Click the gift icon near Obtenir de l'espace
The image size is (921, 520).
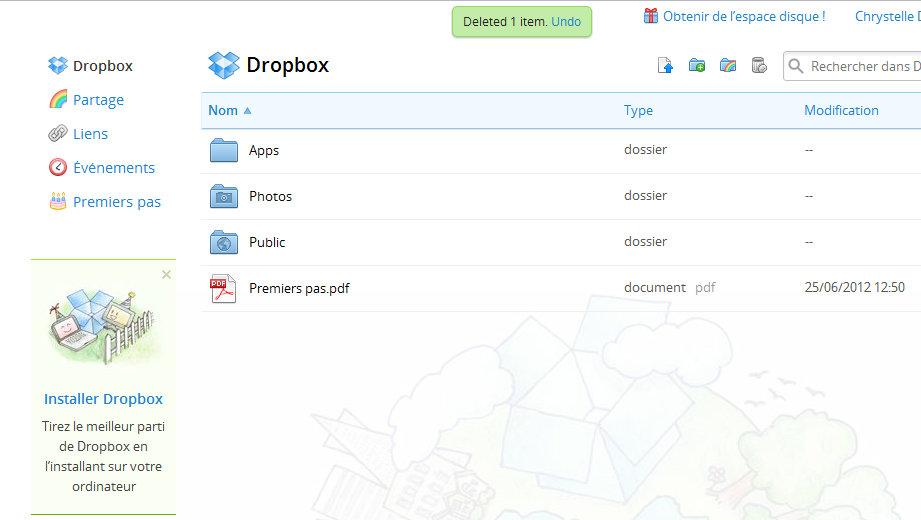point(651,16)
